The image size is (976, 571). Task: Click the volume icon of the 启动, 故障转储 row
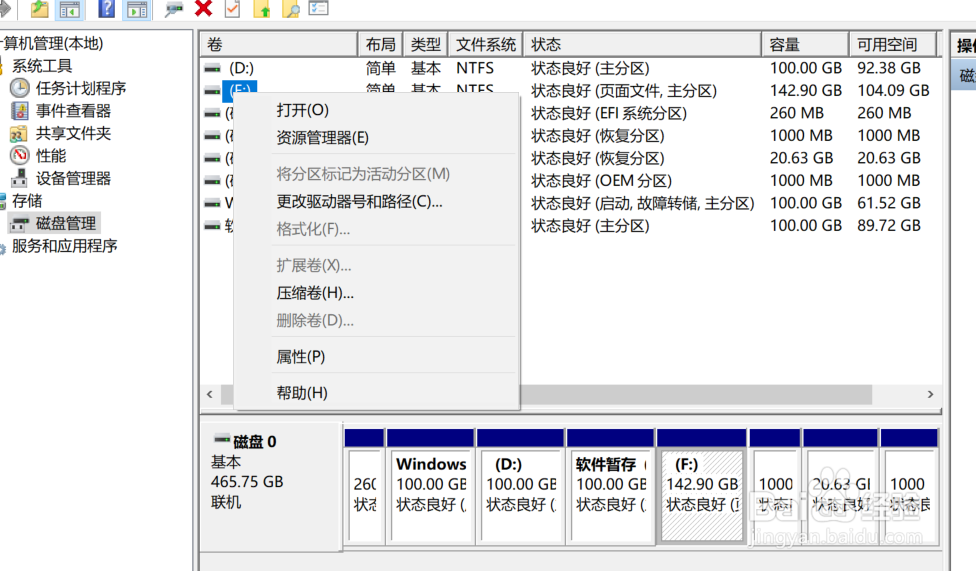pos(213,203)
